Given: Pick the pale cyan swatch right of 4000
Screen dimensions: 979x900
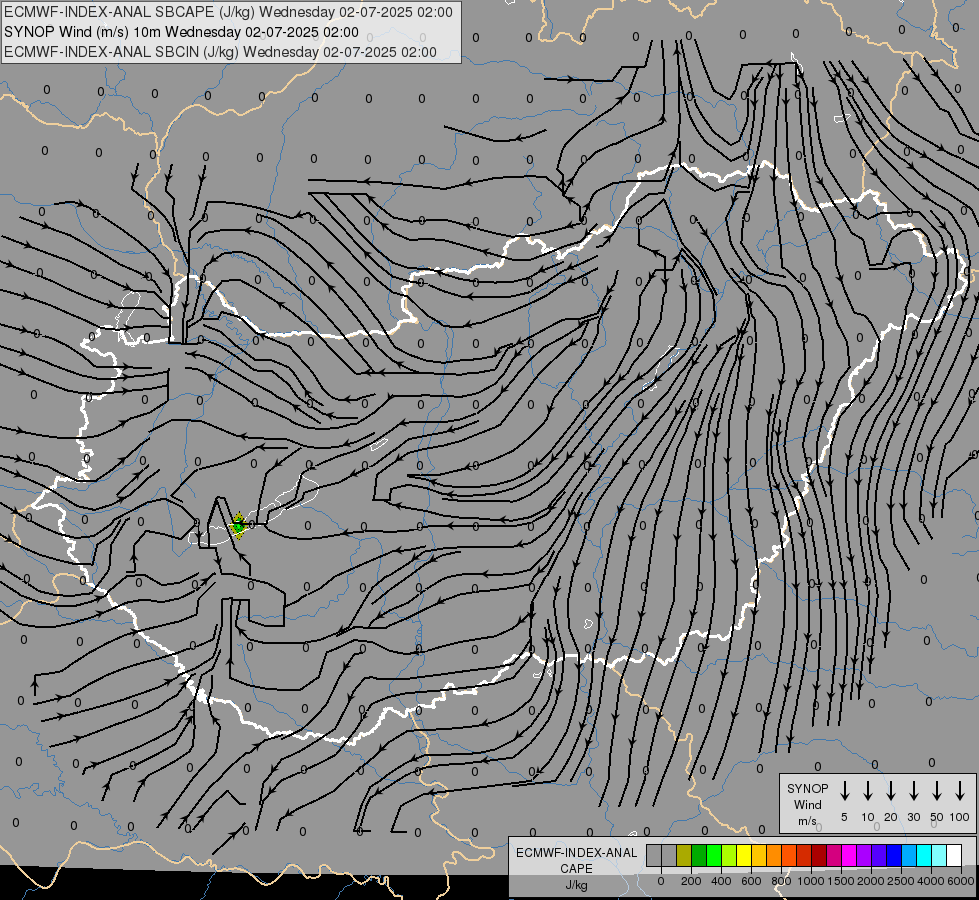Looking at the screenshot, I should (940, 855).
